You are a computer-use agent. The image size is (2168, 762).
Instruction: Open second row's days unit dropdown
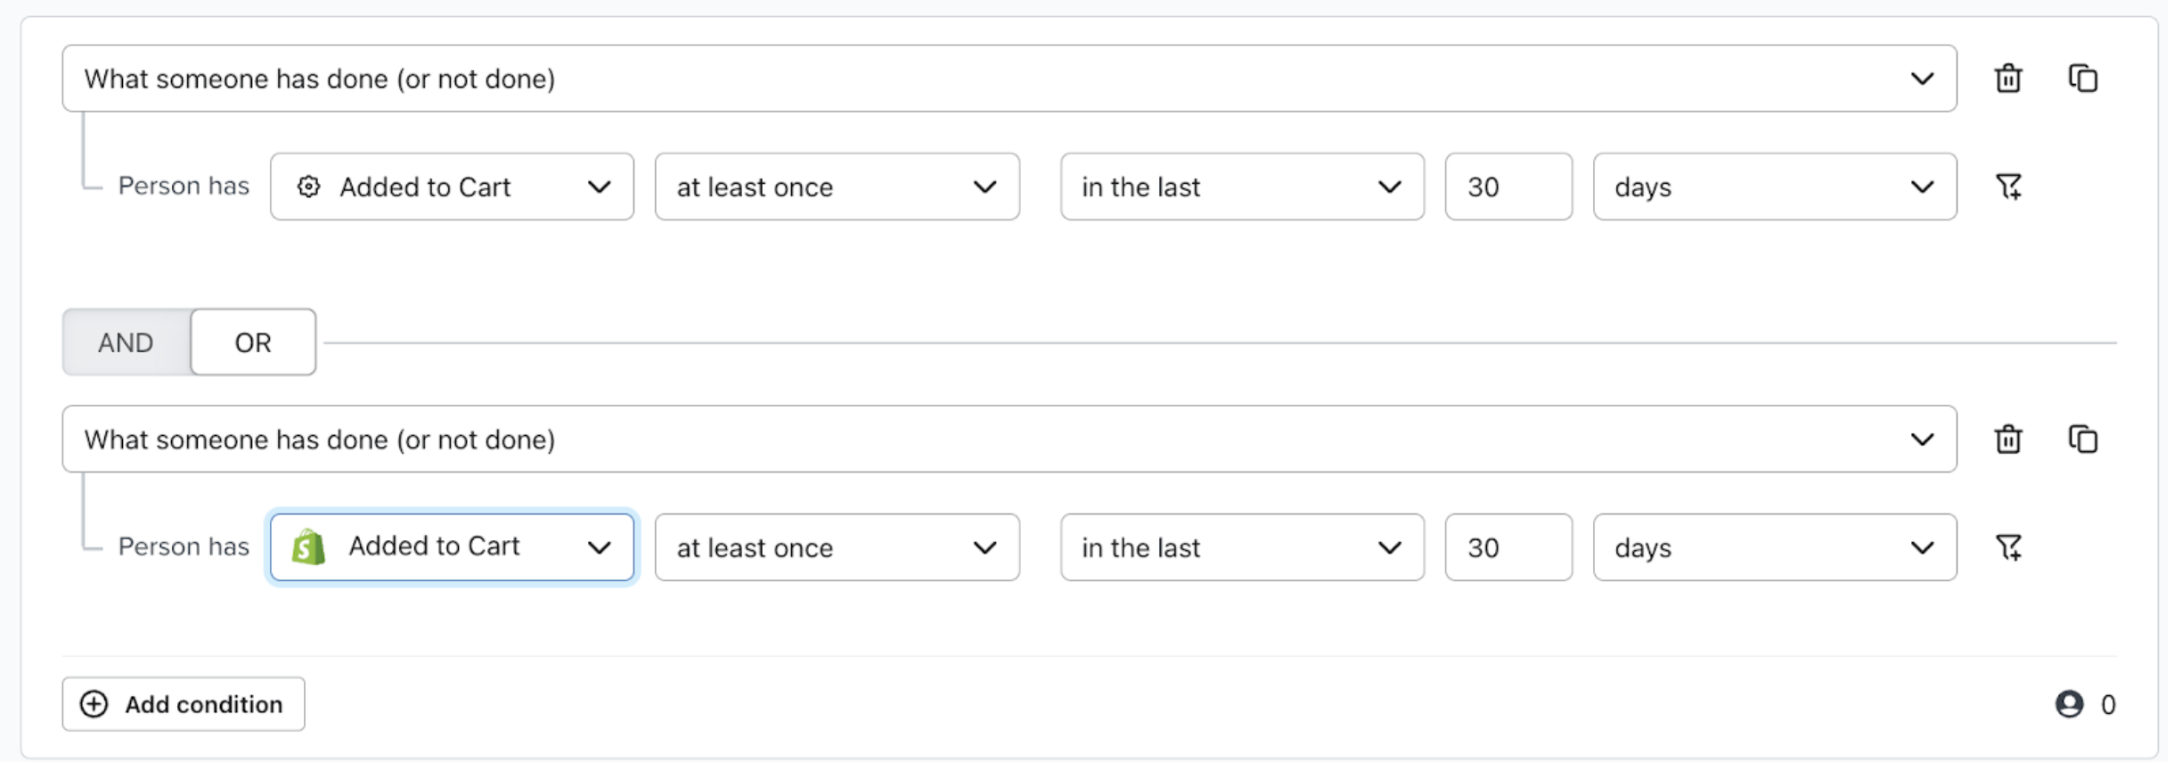tap(1774, 547)
